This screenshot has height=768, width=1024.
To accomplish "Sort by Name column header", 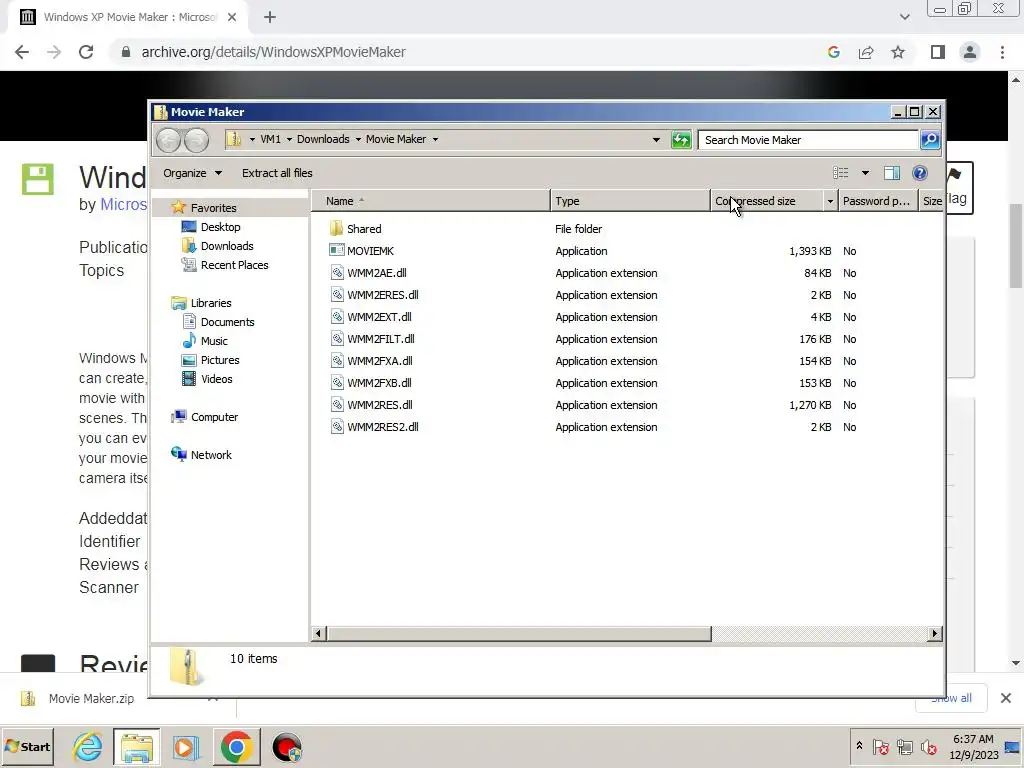I will [x=430, y=201].
